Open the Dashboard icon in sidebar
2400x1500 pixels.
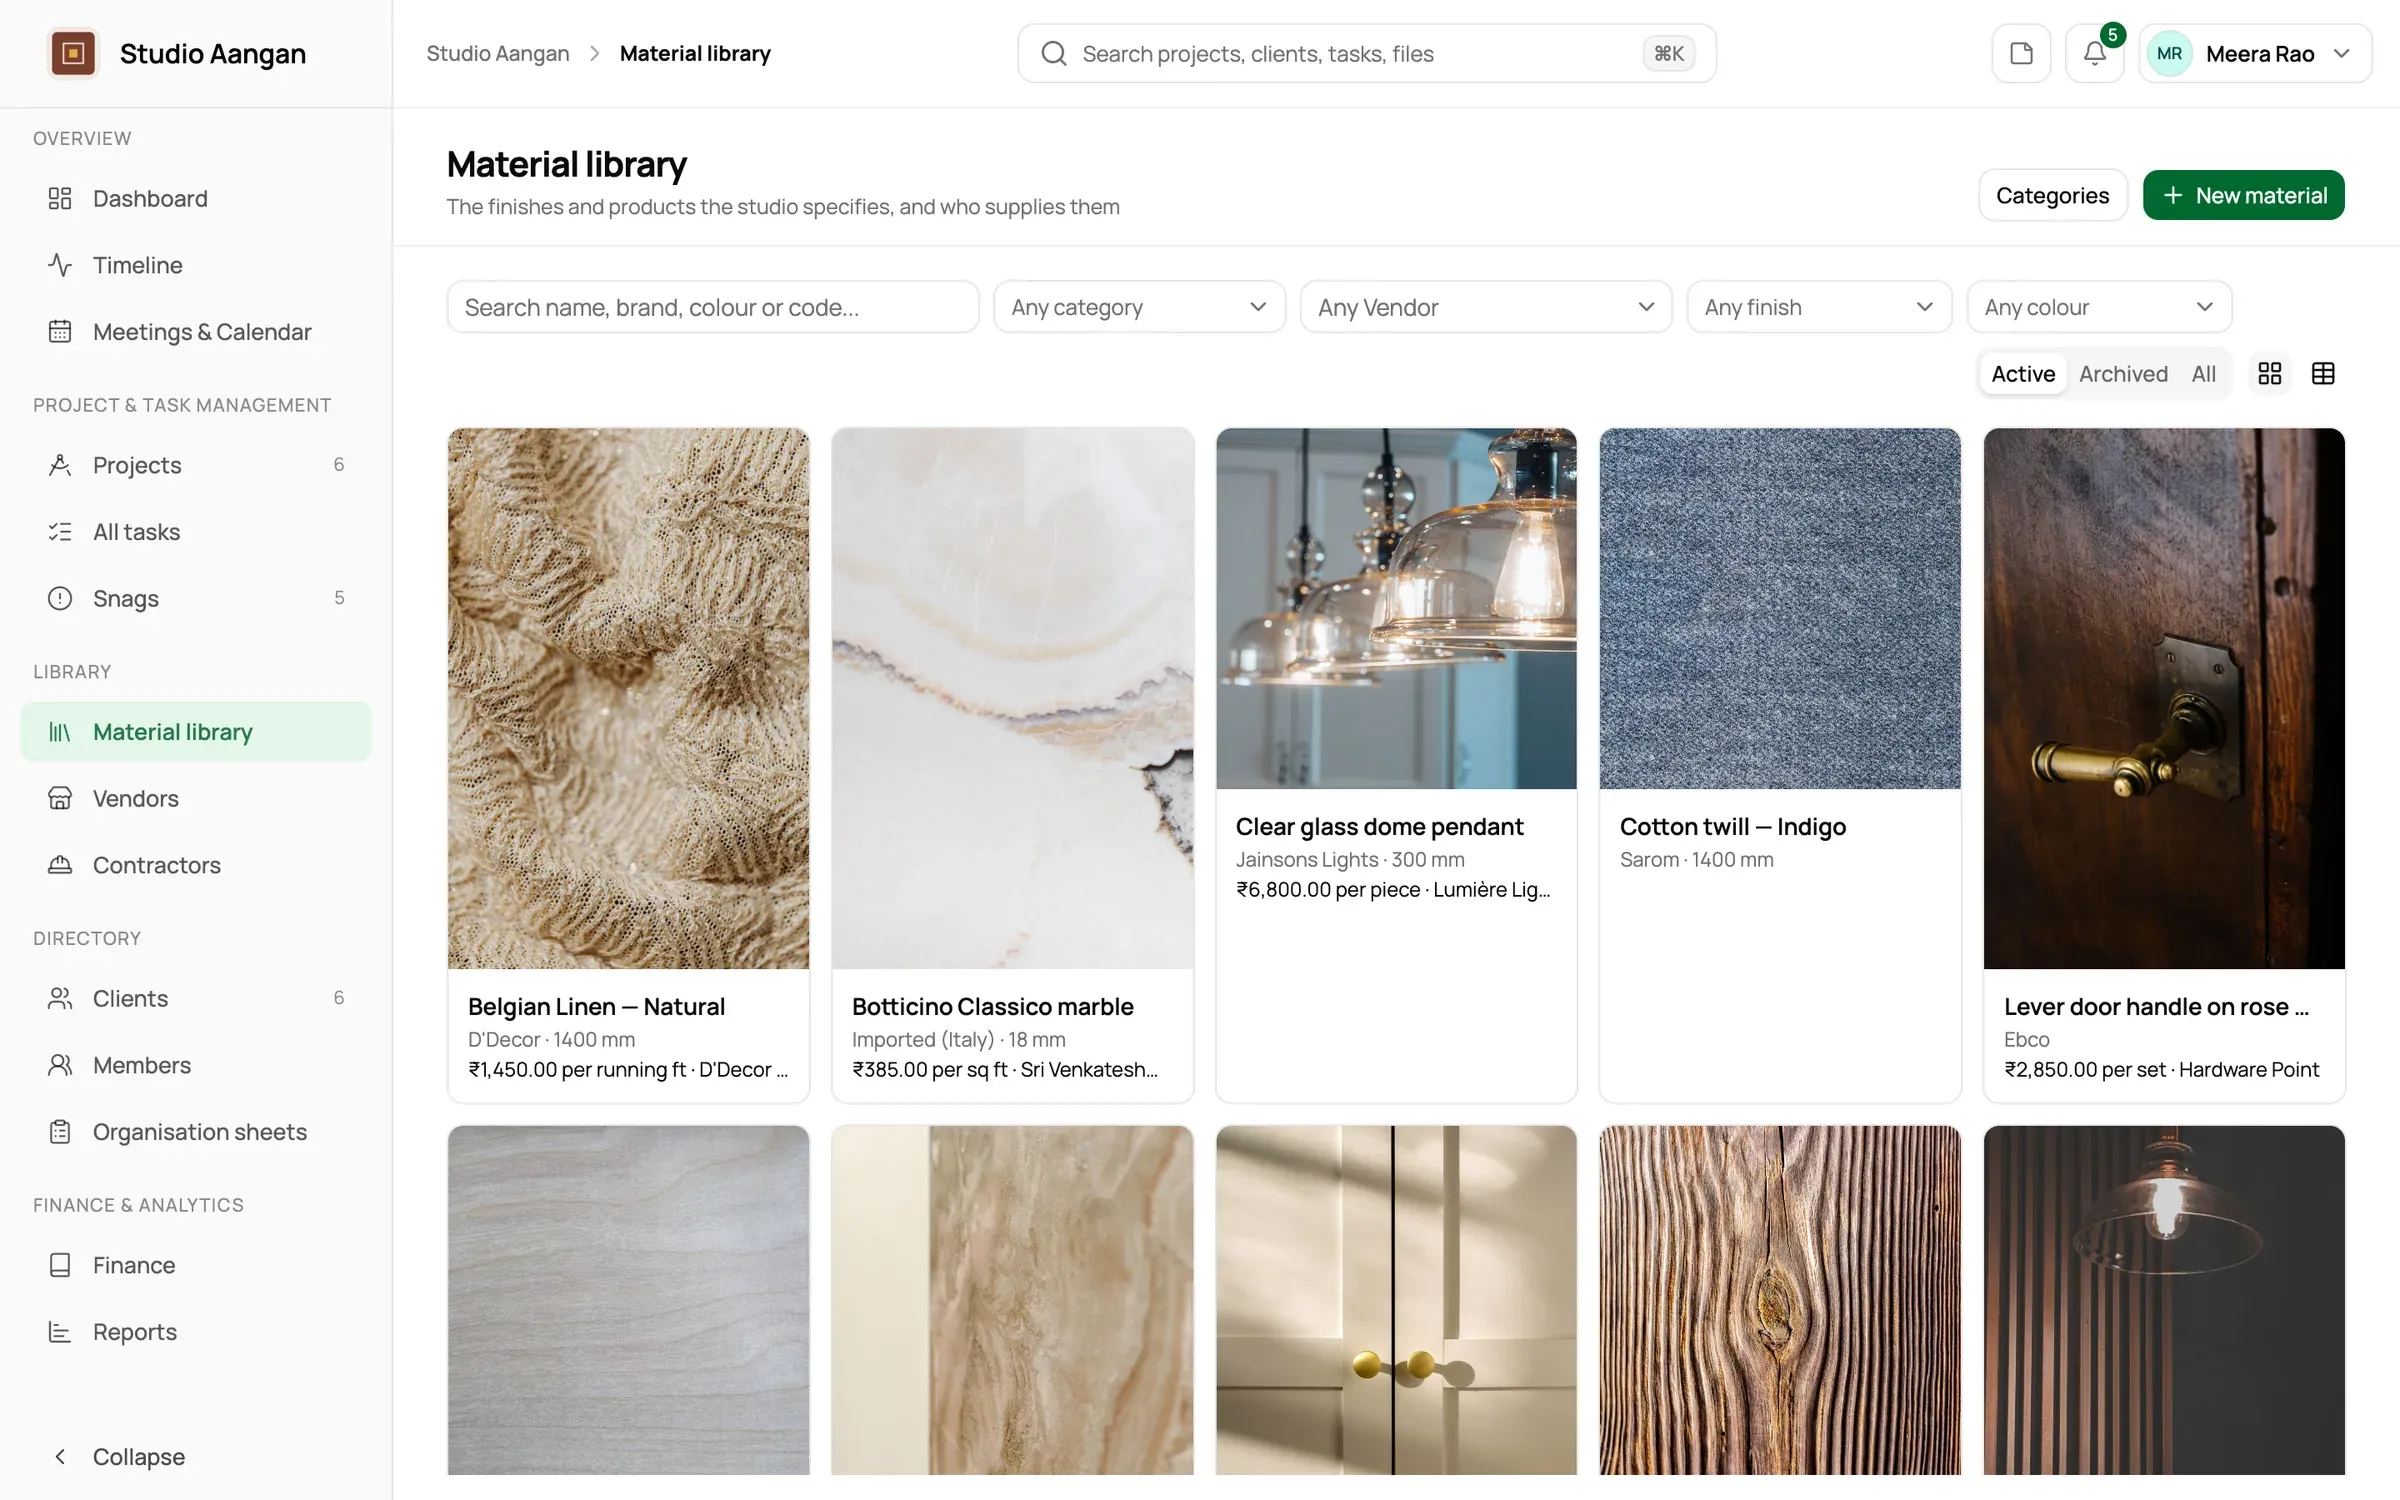tap(60, 198)
